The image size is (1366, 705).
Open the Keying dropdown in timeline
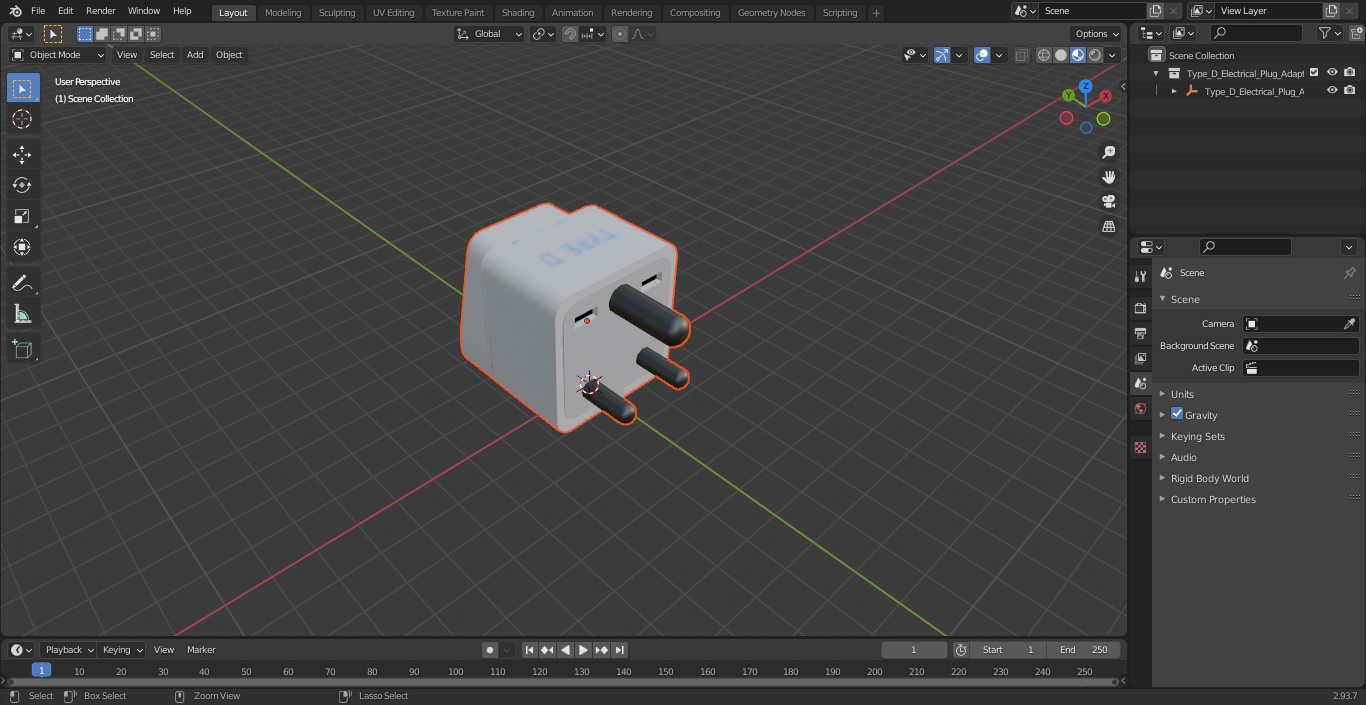pos(122,650)
